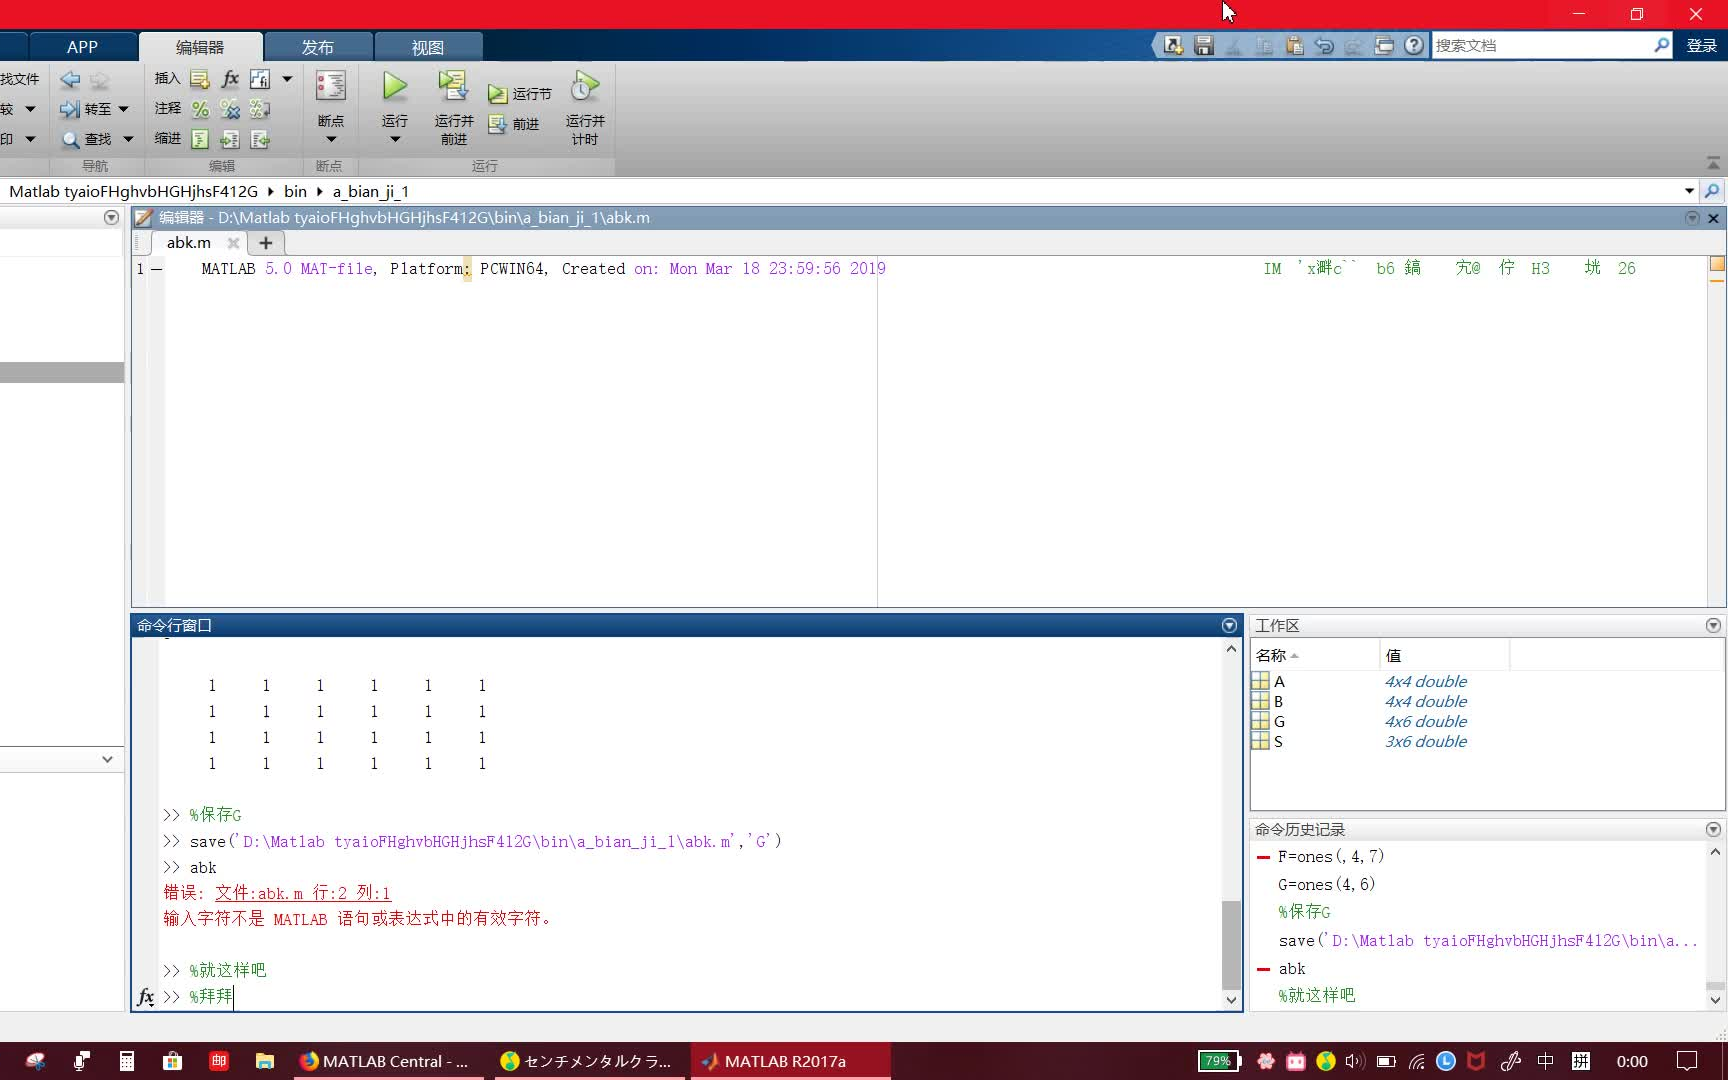Open the Workspace (工作区) panel actions arrow
The image size is (1728, 1080).
(1713, 625)
